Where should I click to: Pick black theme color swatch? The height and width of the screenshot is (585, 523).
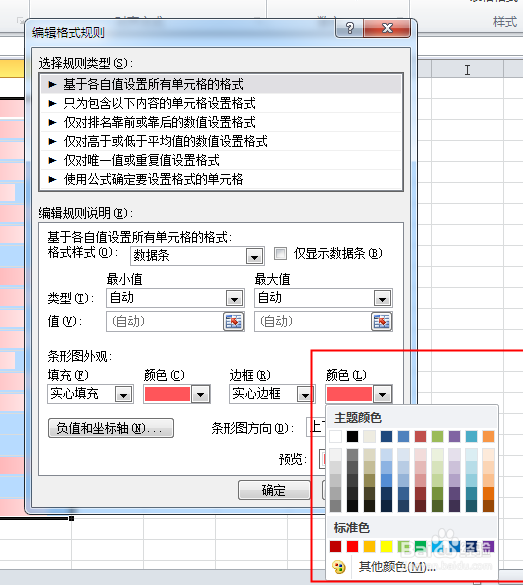[353, 436]
